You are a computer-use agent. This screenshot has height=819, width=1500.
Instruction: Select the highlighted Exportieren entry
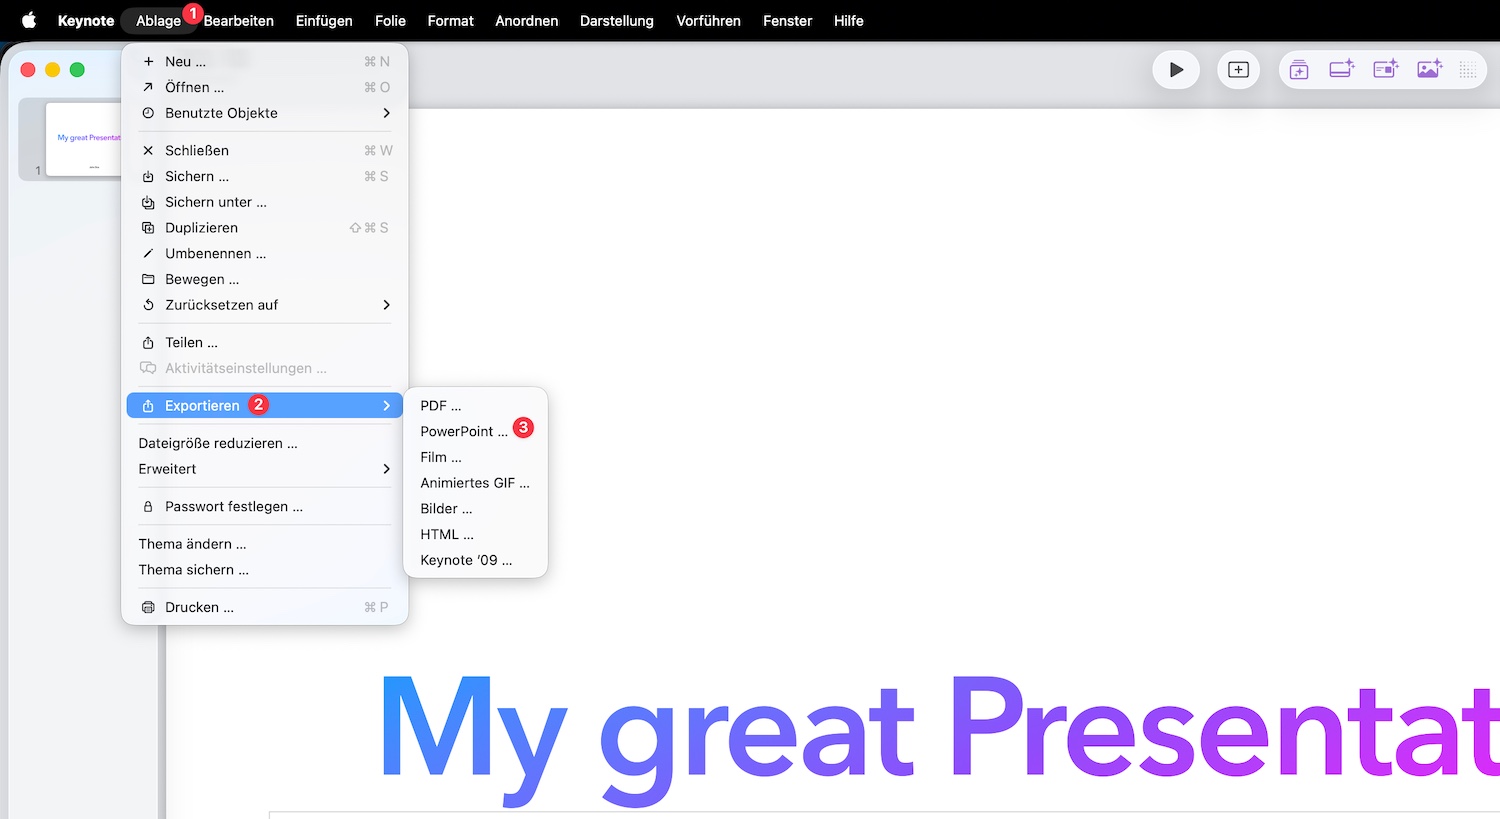point(265,405)
